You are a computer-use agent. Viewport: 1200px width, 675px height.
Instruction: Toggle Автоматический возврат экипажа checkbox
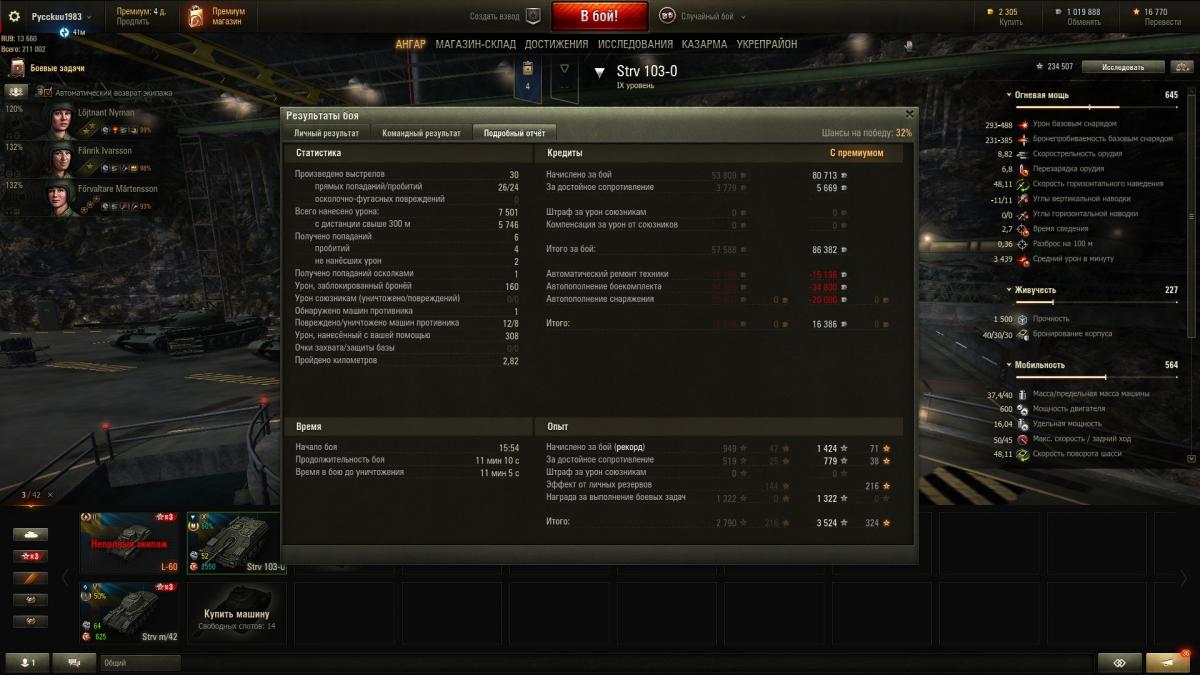pos(45,91)
